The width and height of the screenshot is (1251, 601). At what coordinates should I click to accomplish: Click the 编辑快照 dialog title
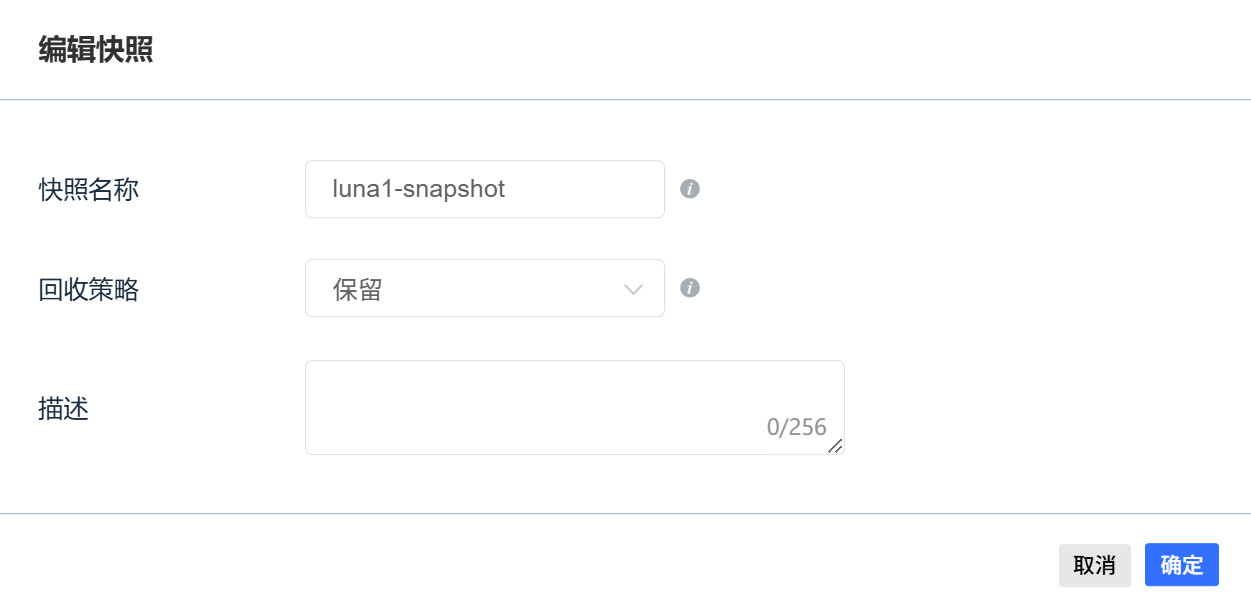[96, 49]
